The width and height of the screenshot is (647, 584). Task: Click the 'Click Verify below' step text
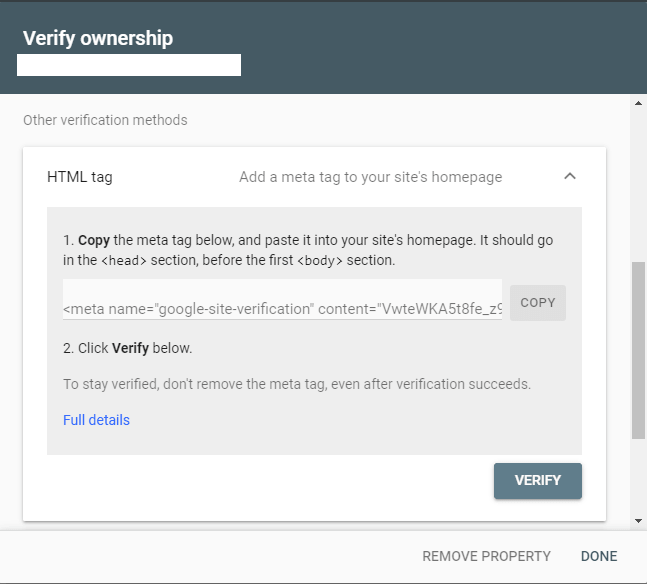pos(128,348)
